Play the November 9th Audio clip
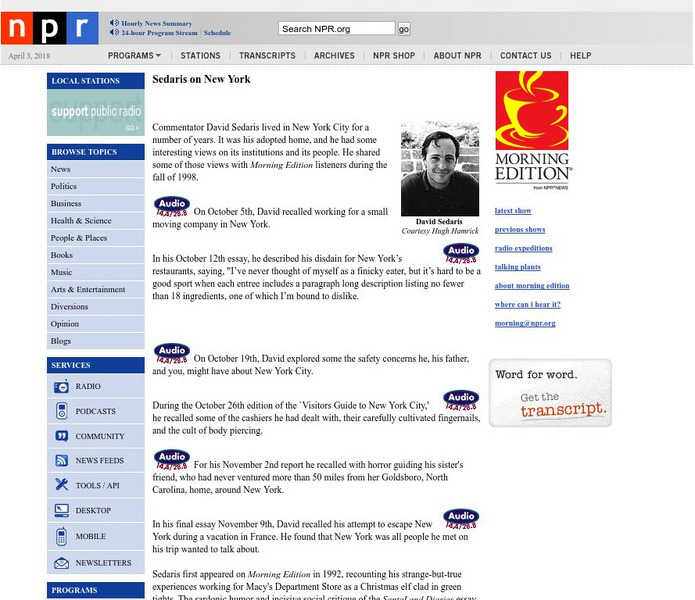Image resolution: width=695 pixels, height=600 pixels. tap(461, 519)
